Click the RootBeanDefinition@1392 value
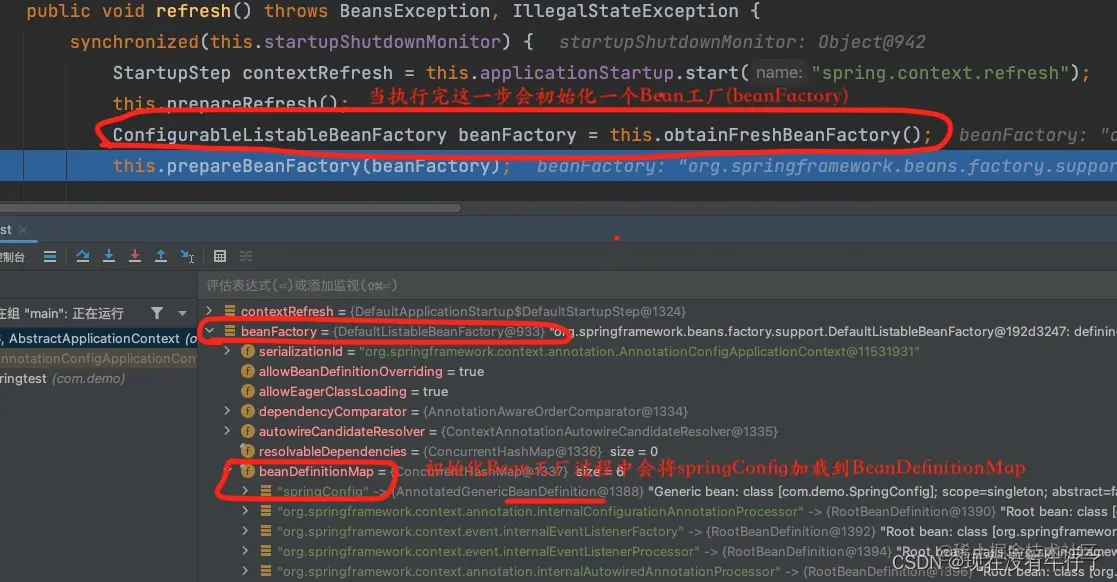This screenshot has height=582, width=1117. click(791, 531)
